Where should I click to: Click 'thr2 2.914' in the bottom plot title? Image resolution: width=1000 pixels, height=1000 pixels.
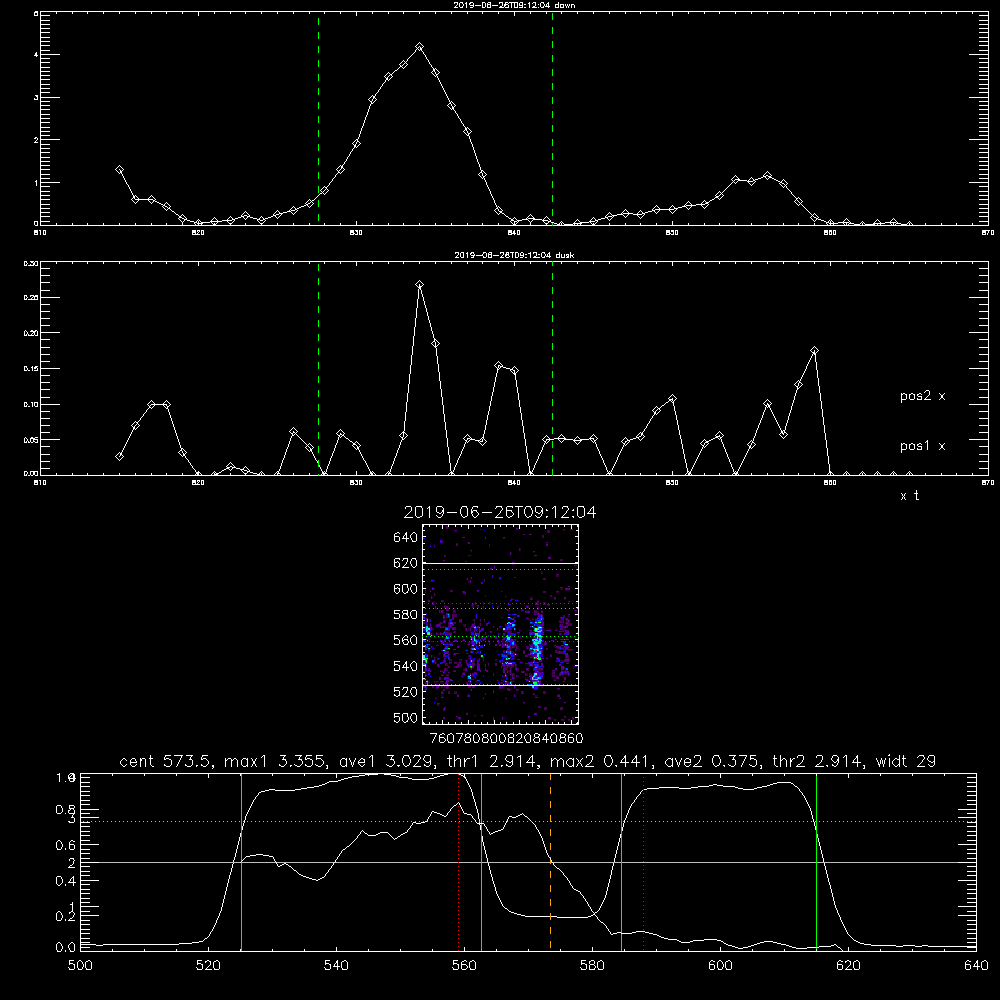818,761
